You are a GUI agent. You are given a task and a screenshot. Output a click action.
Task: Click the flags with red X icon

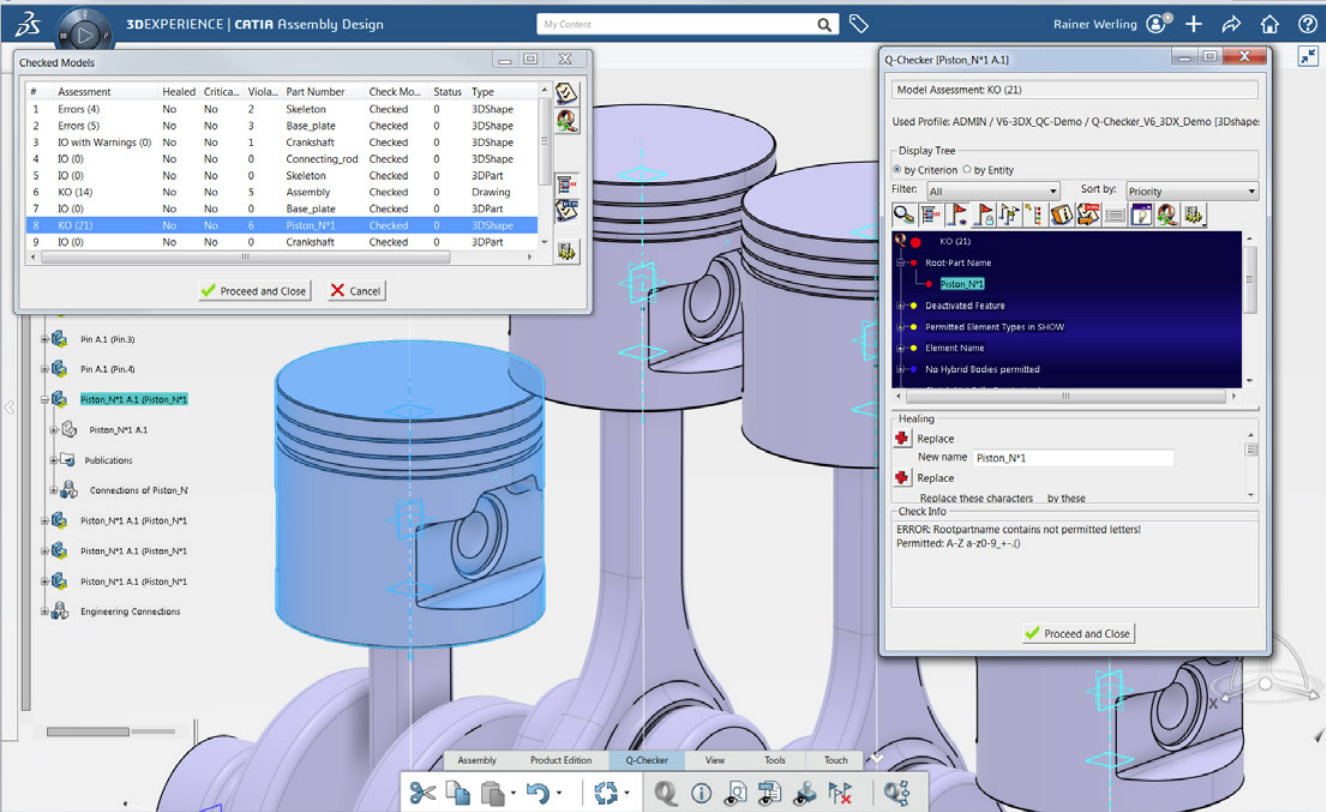click(x=840, y=793)
